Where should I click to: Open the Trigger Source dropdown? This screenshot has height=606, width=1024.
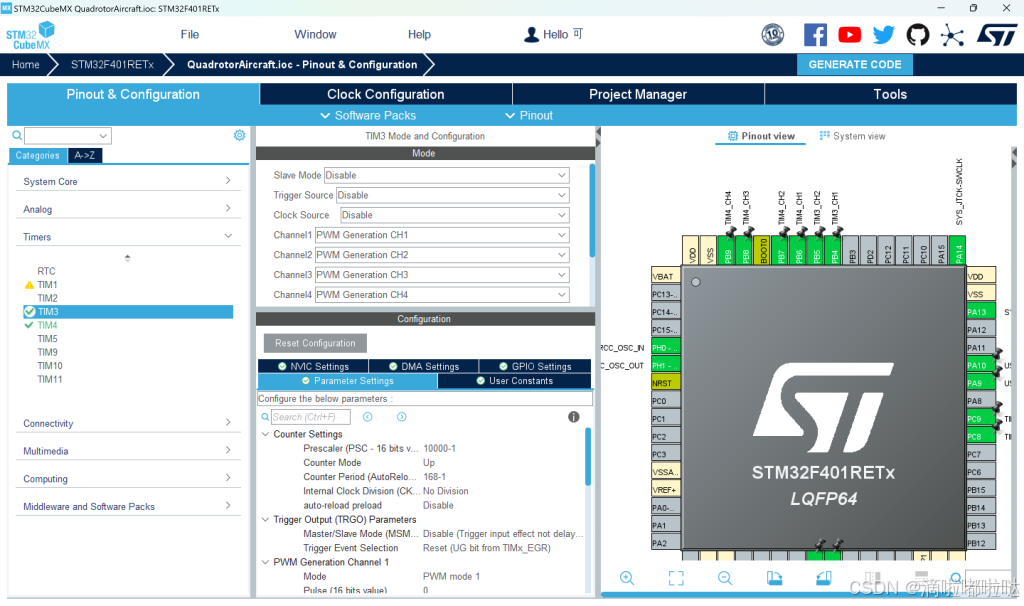pos(453,195)
